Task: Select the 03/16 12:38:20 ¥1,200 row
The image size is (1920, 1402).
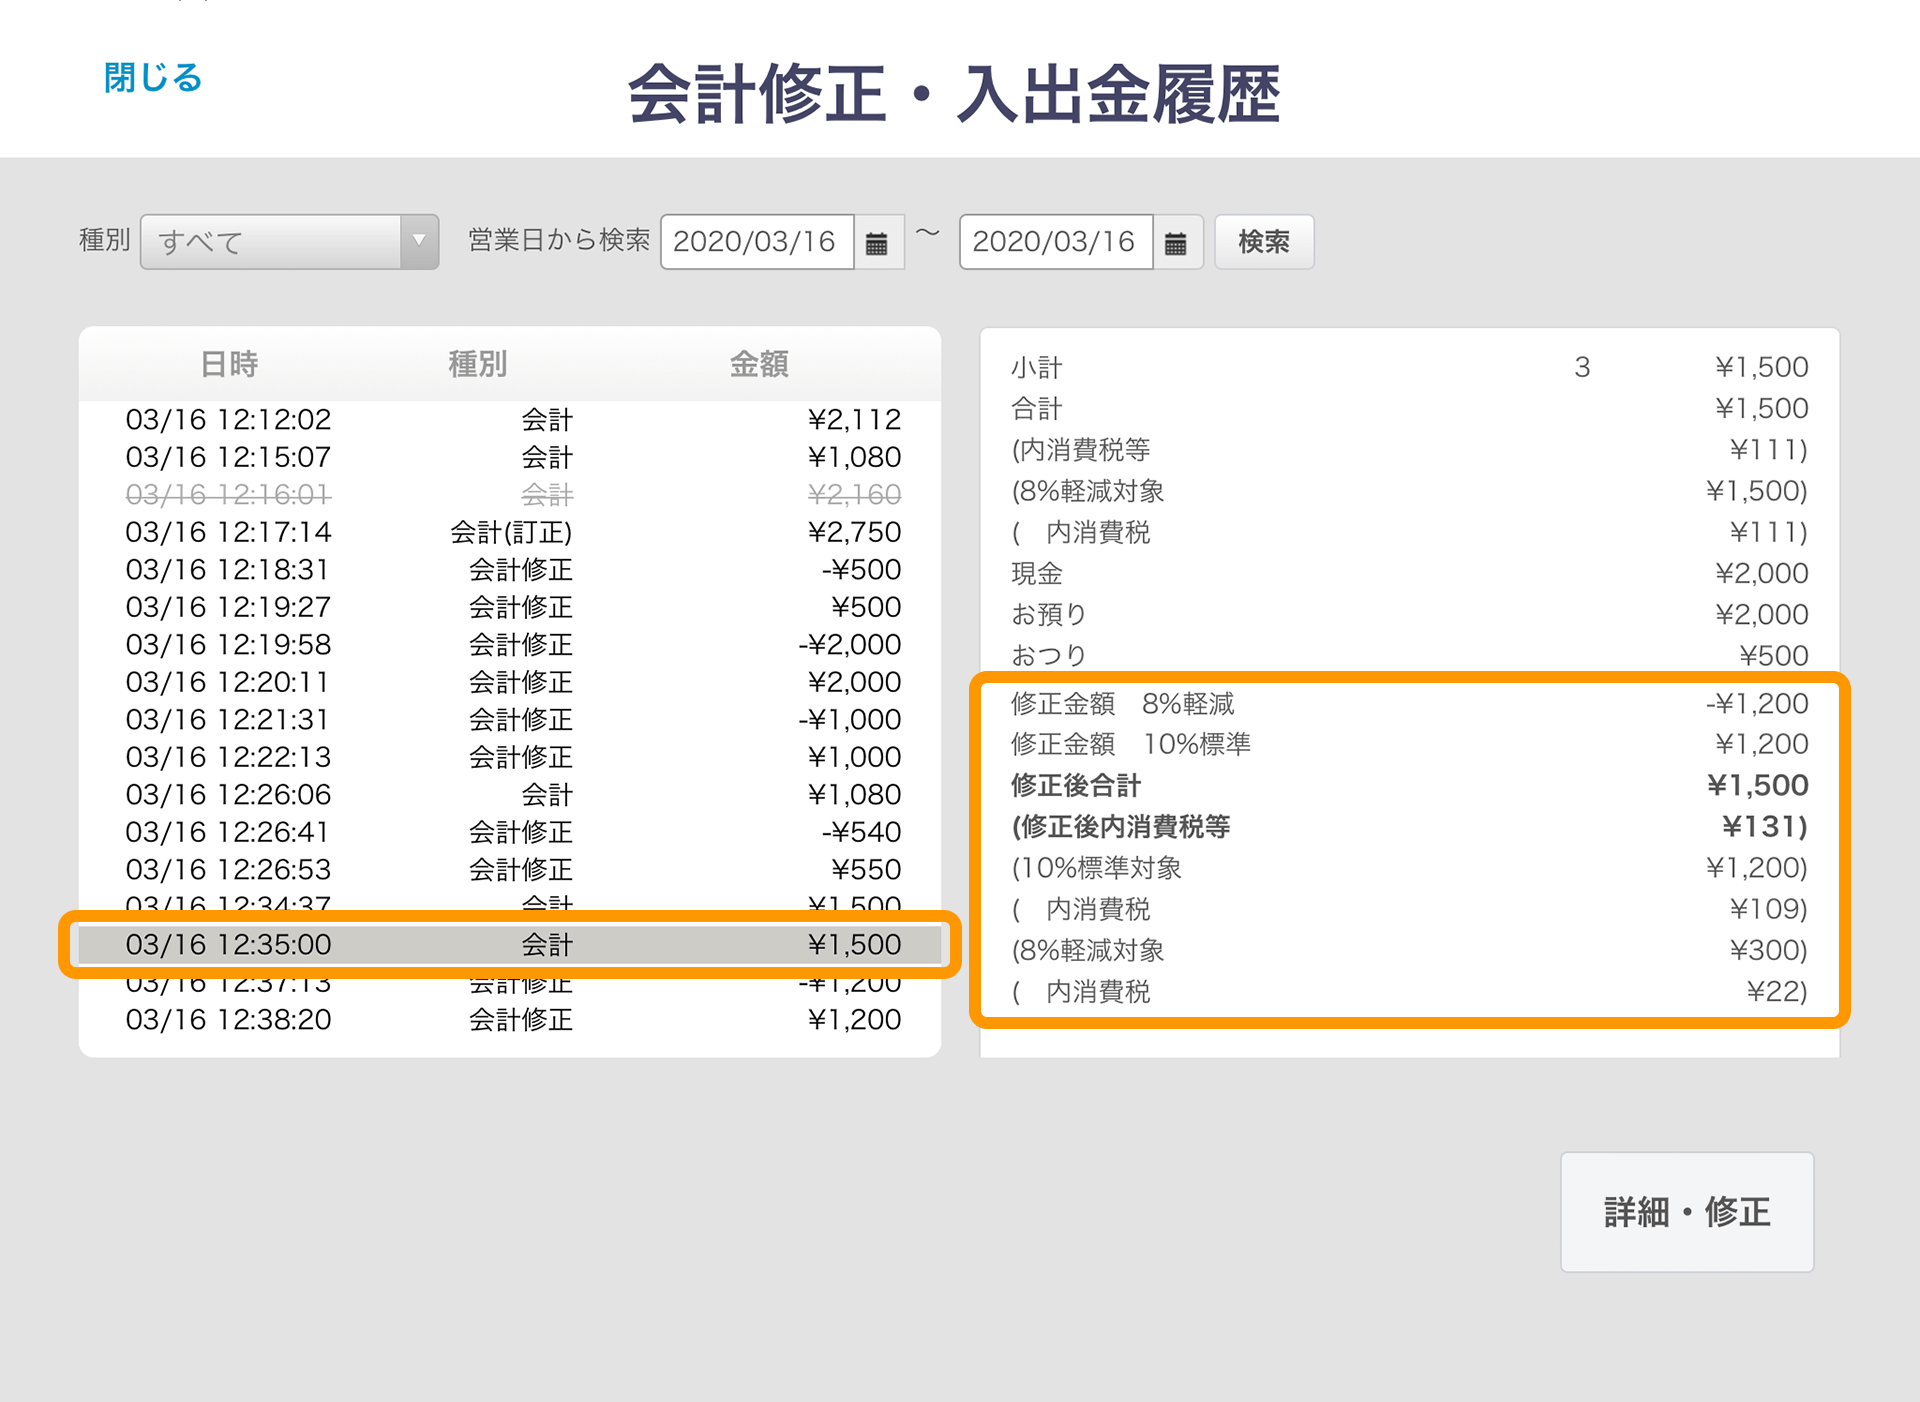Action: coord(510,1019)
